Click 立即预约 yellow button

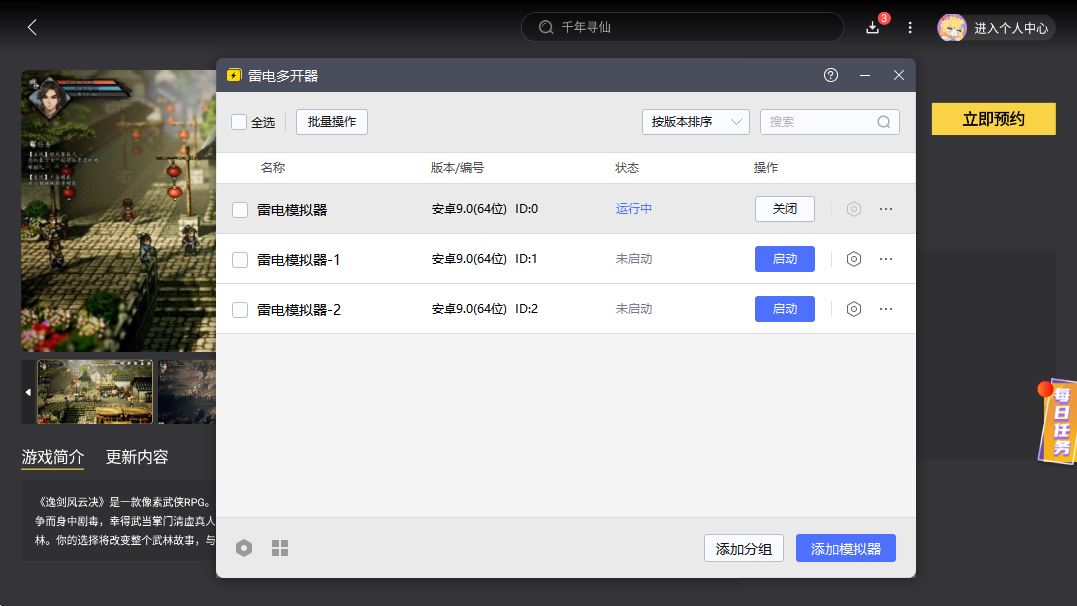pos(993,119)
